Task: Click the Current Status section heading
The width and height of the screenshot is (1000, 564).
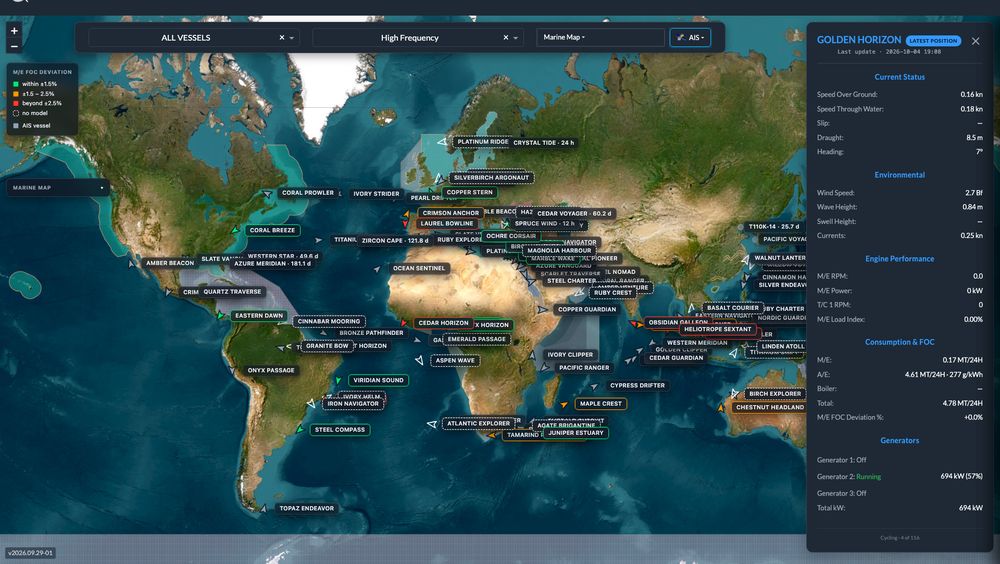Action: pos(899,77)
